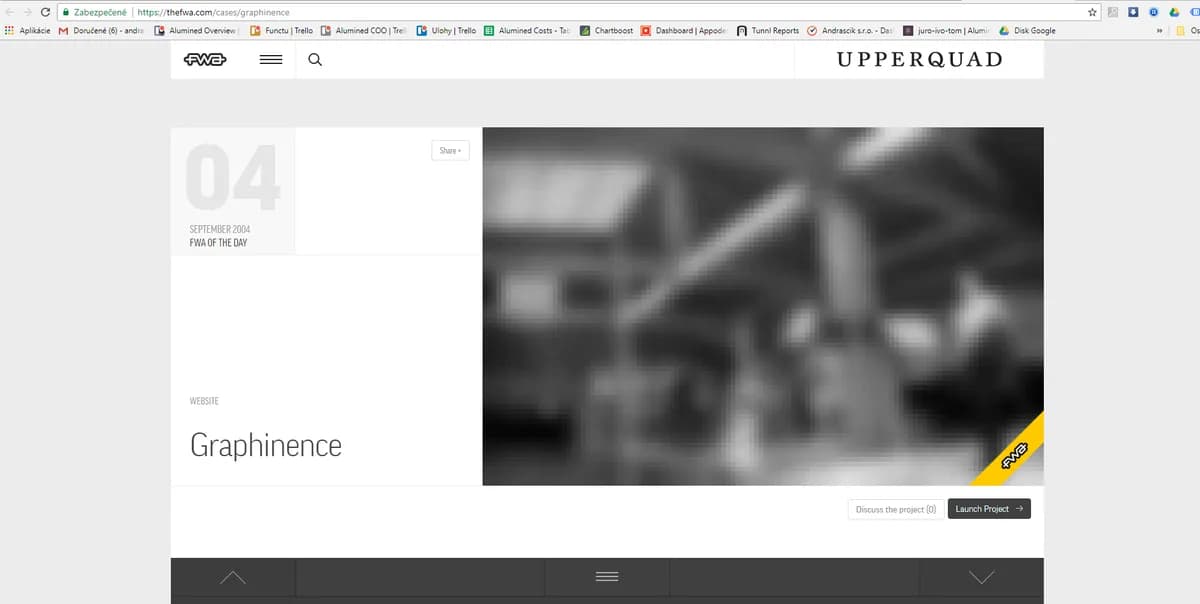
Task: Open Tunnl Reports bookmark
Action: pyautogui.click(x=768, y=31)
